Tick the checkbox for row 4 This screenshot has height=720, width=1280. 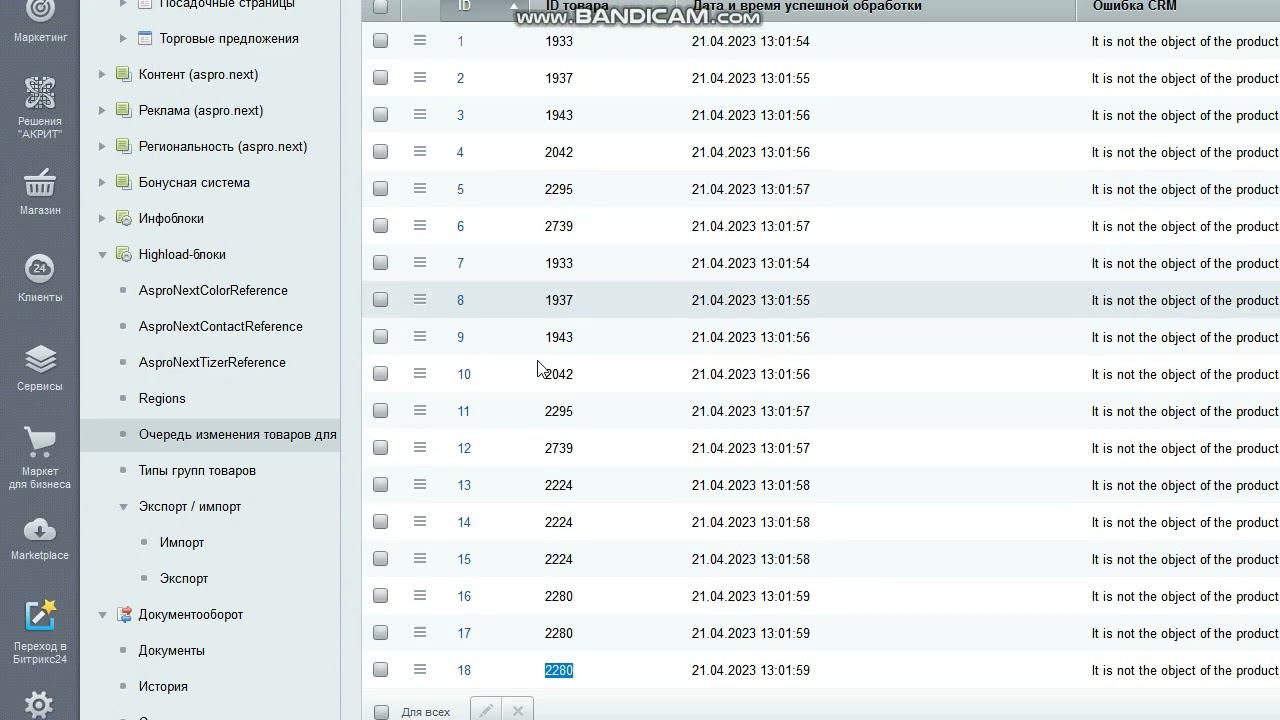click(380, 152)
